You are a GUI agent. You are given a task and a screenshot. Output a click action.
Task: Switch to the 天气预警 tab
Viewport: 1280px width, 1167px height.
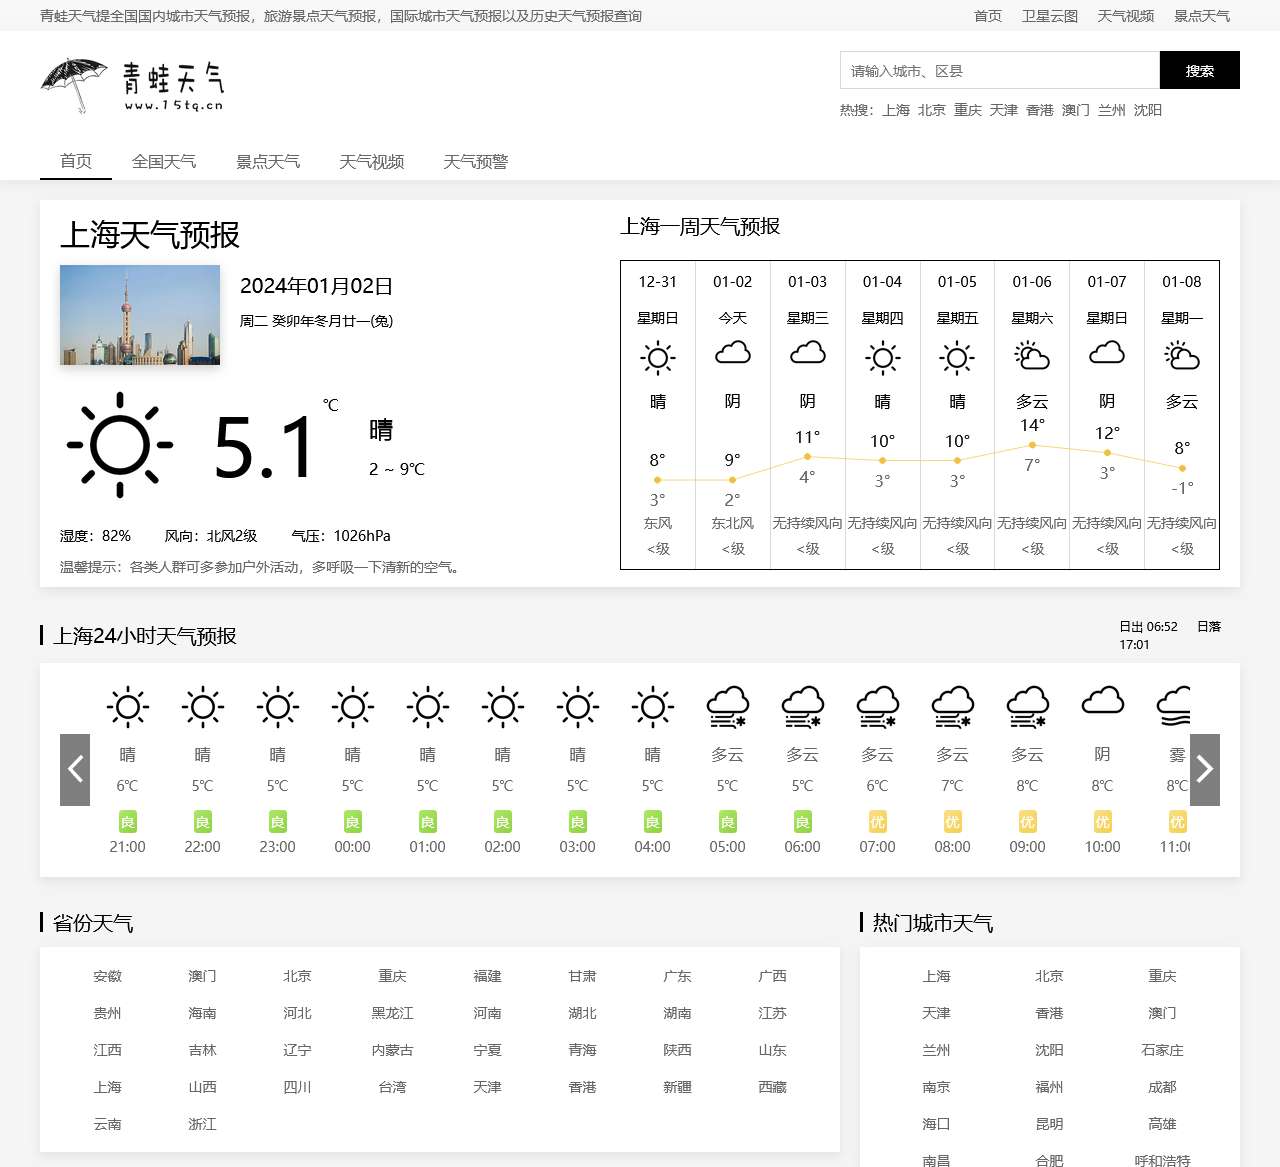(x=475, y=162)
